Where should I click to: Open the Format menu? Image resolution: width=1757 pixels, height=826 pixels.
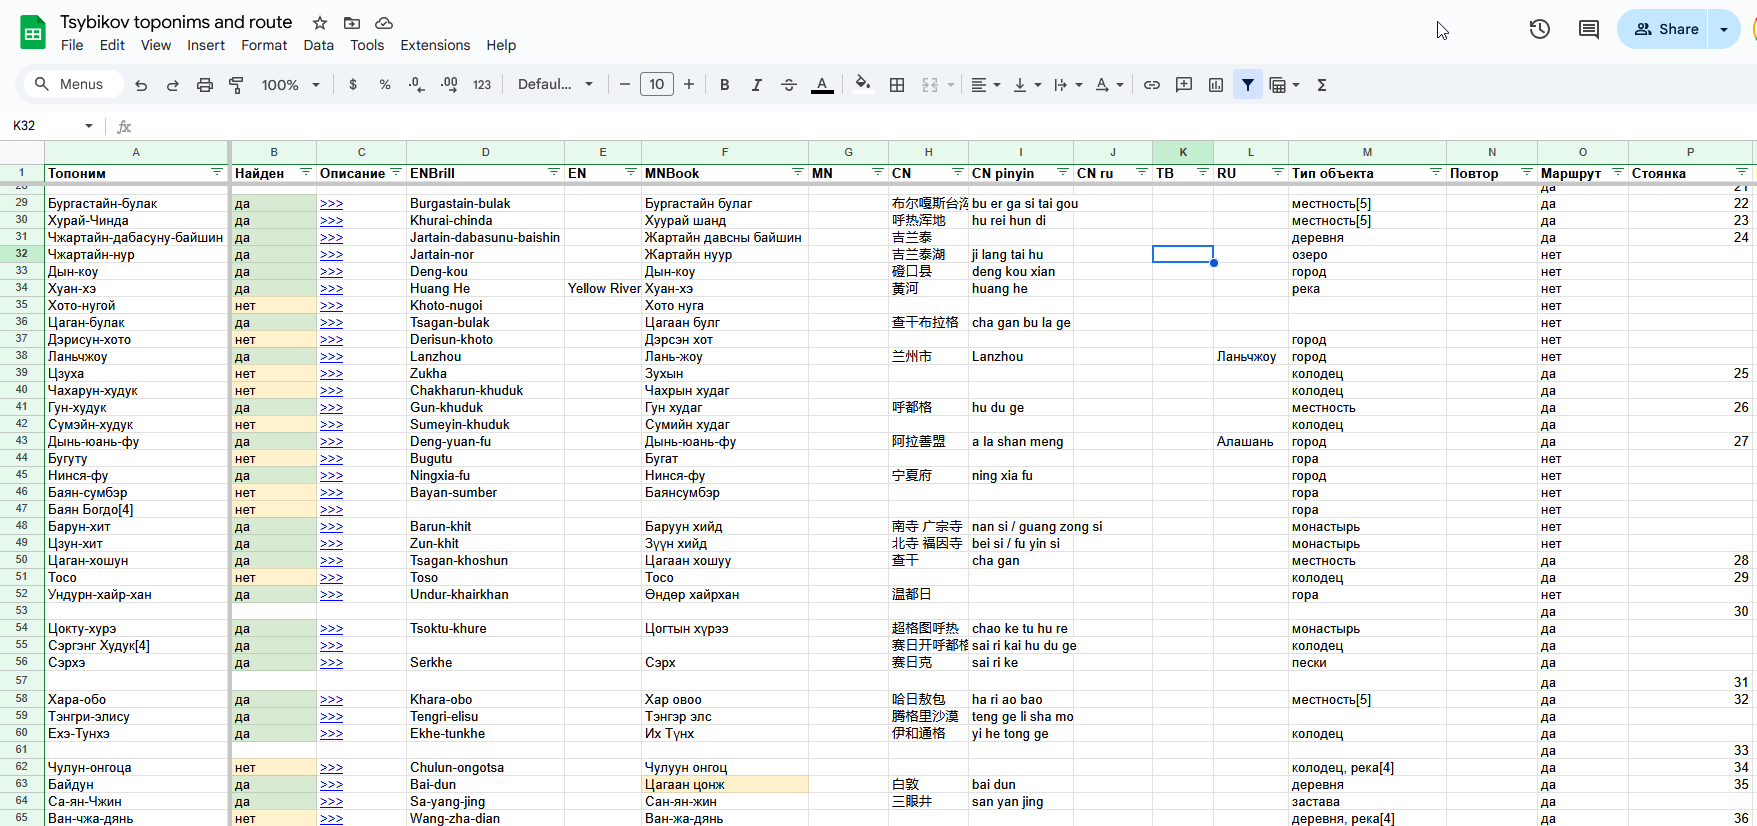pos(264,45)
